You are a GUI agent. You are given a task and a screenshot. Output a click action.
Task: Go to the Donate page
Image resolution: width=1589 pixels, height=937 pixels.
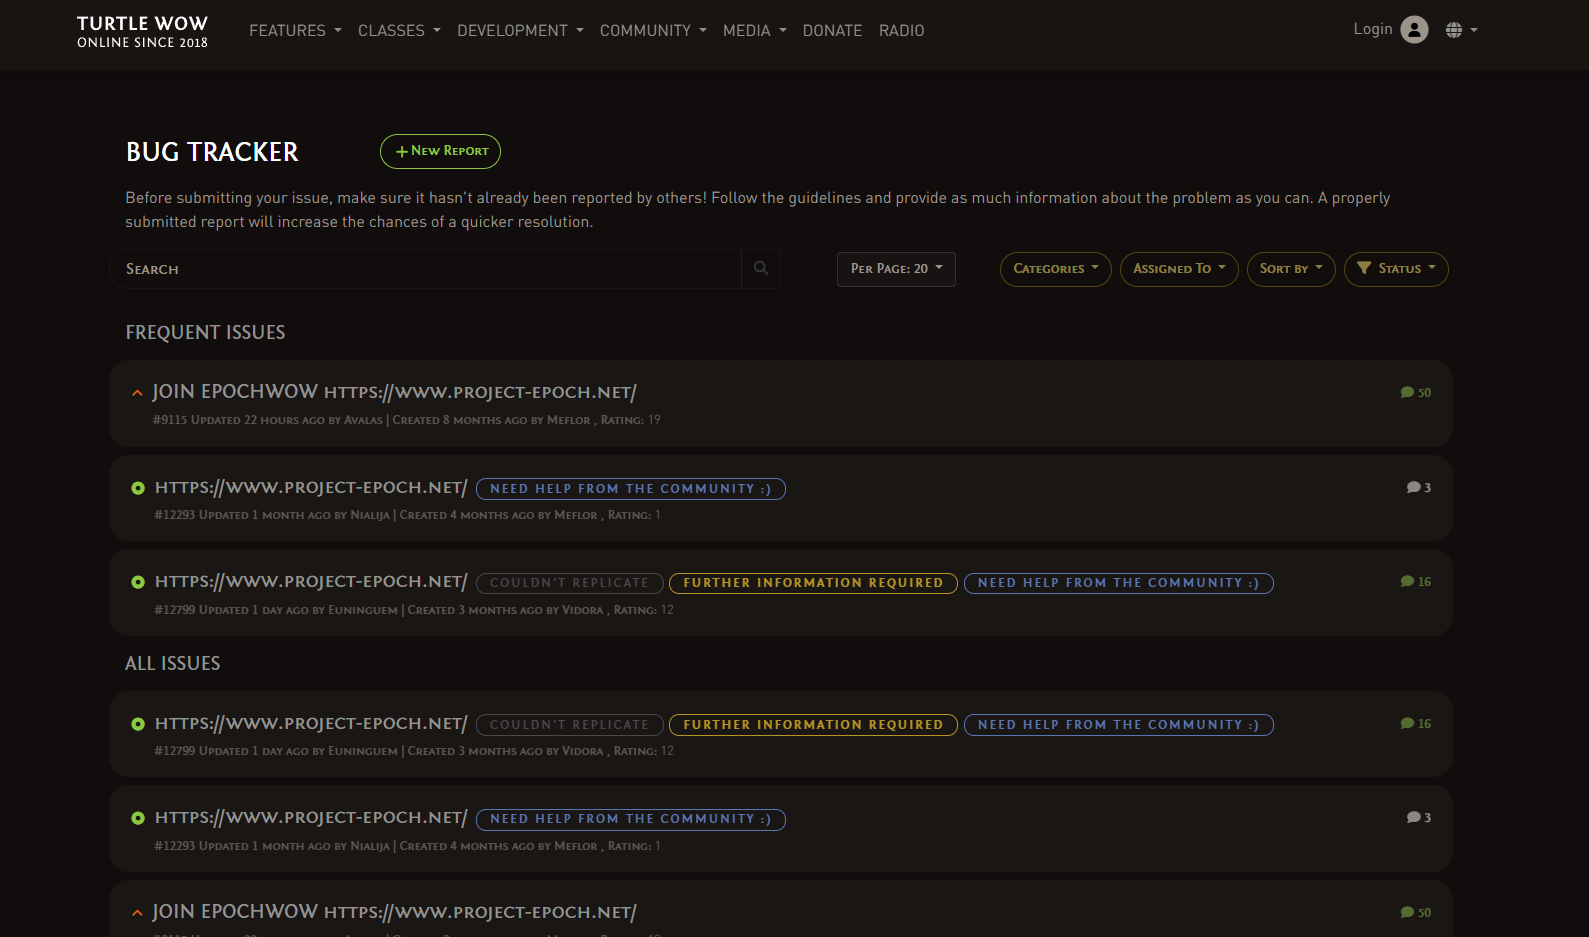point(832,31)
